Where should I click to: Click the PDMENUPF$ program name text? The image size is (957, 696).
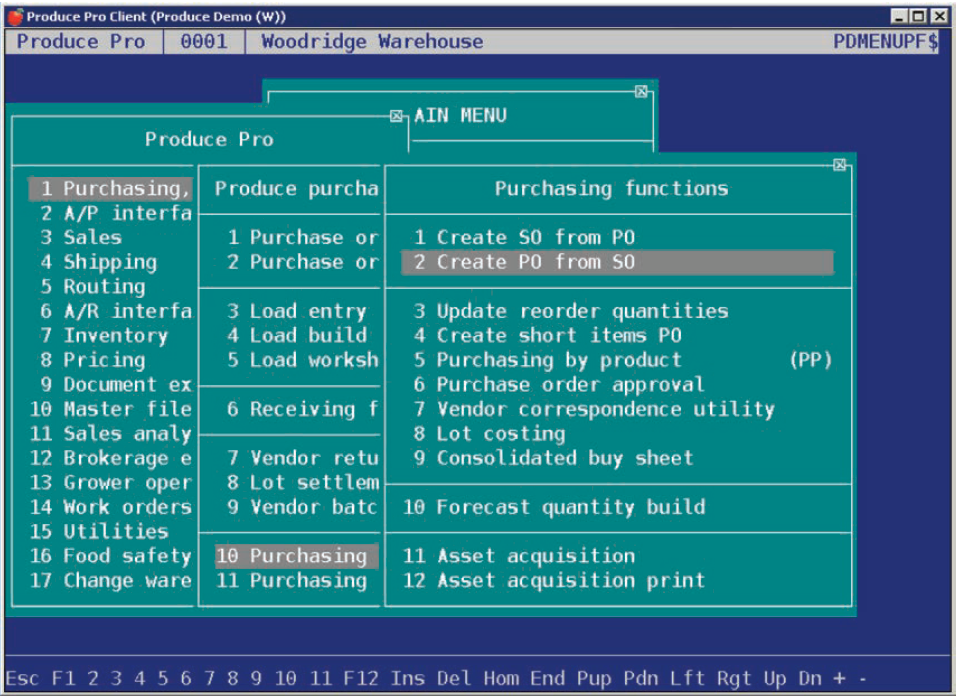click(x=886, y=42)
